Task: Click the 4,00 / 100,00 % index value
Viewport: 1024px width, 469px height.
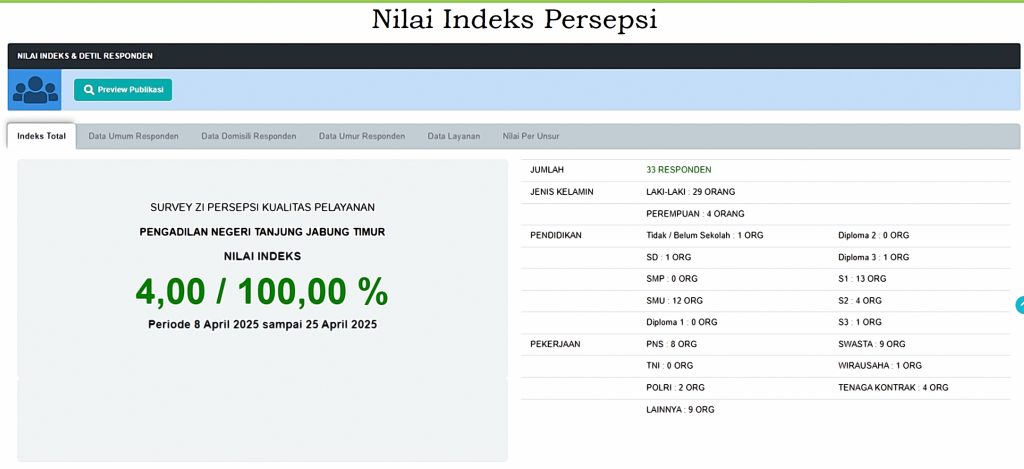Action: coord(261,291)
